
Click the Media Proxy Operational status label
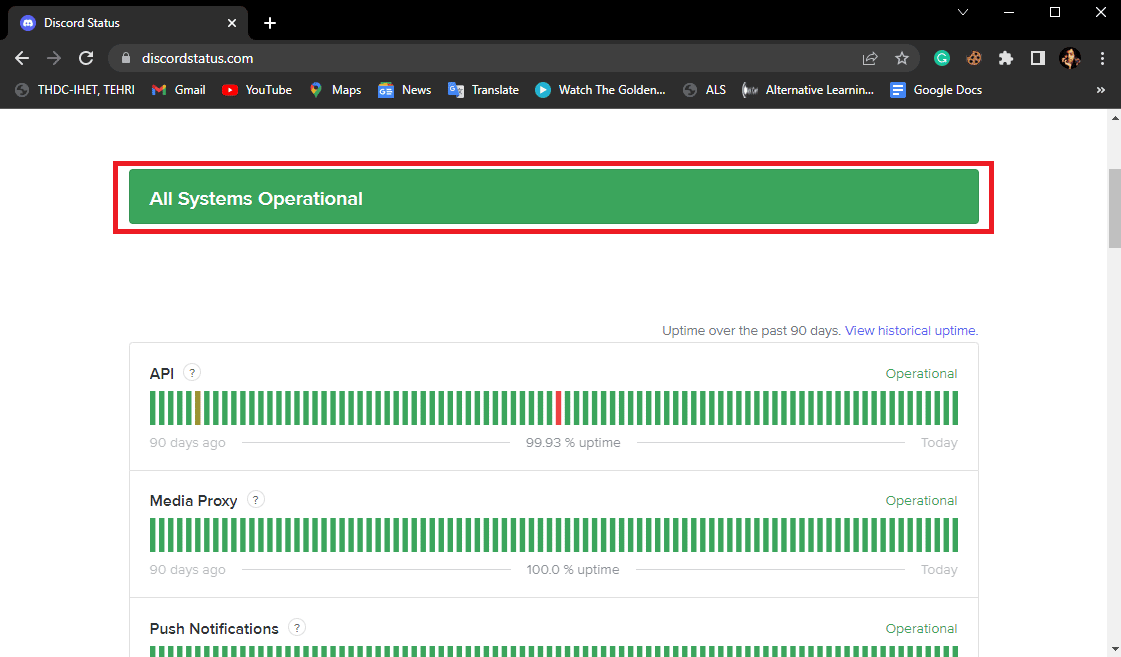click(x=921, y=501)
